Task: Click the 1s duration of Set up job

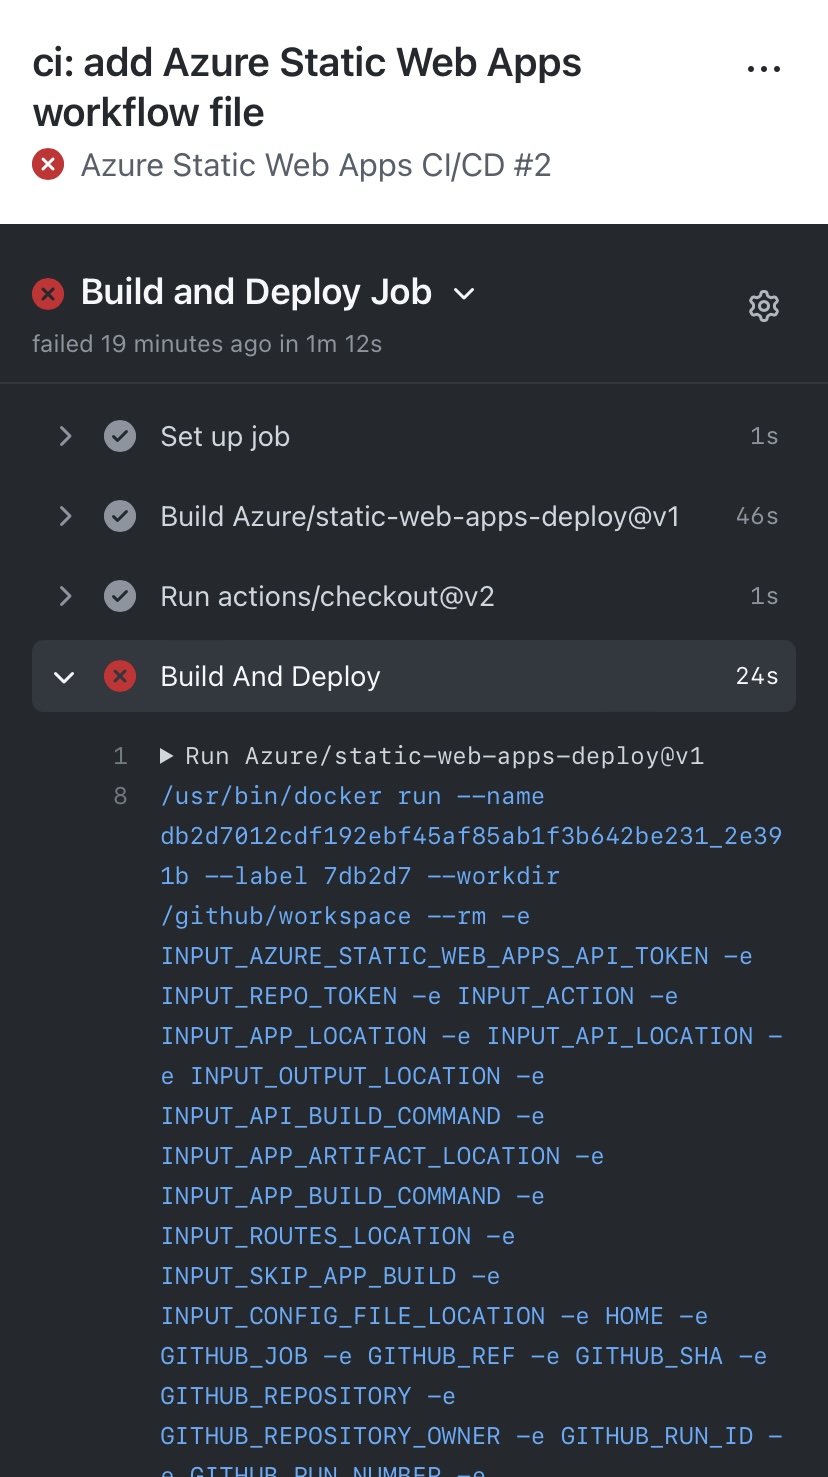Action: pyautogui.click(x=764, y=436)
